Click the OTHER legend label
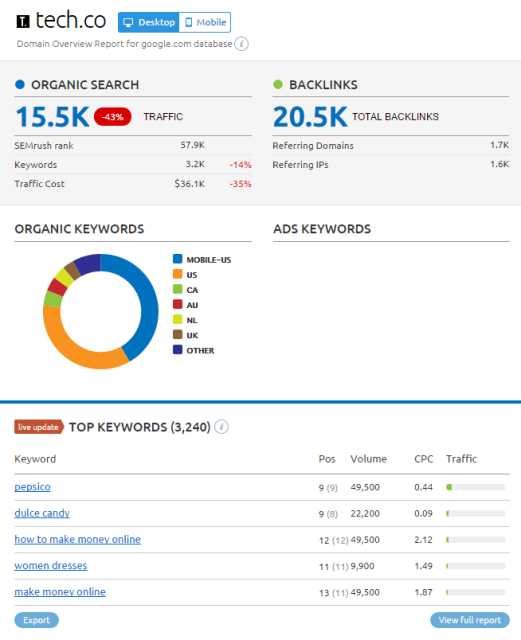Image resolution: width=521 pixels, height=640 pixels. (x=200, y=350)
